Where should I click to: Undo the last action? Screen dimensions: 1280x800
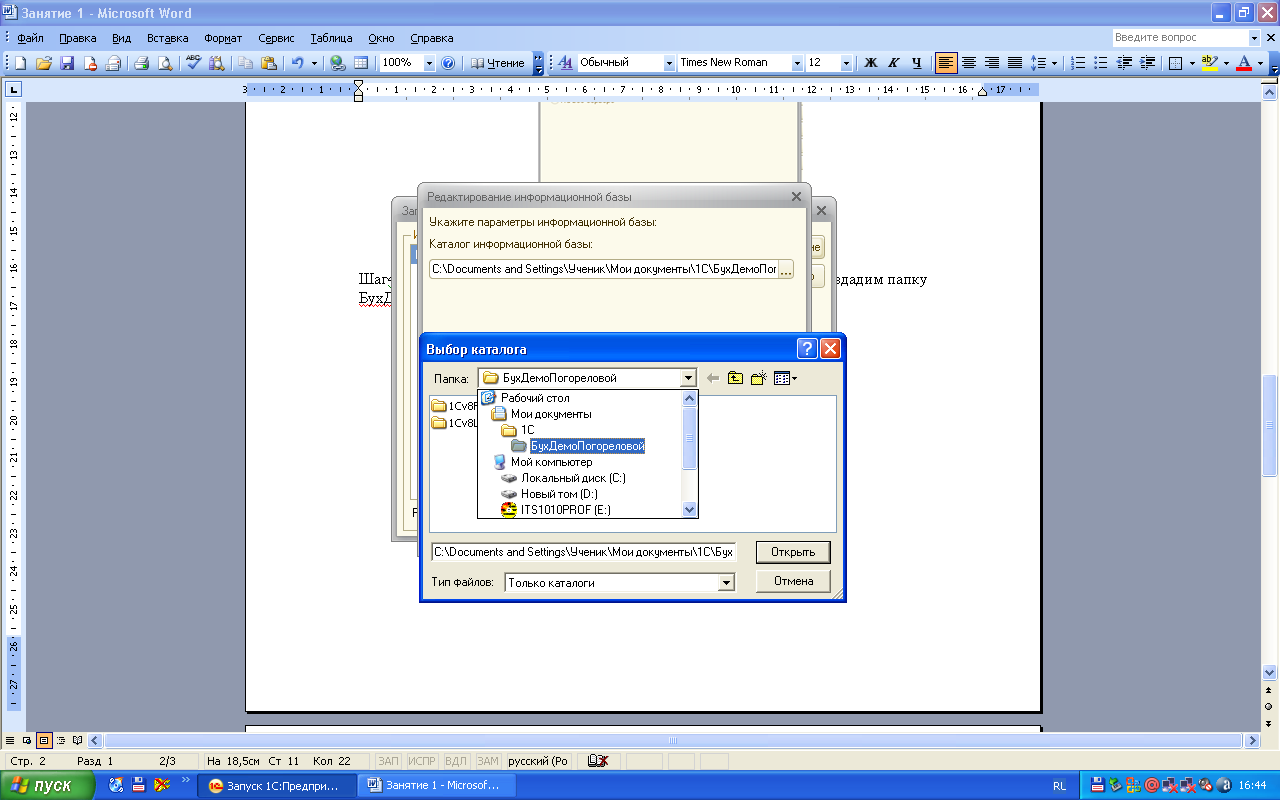click(x=297, y=63)
